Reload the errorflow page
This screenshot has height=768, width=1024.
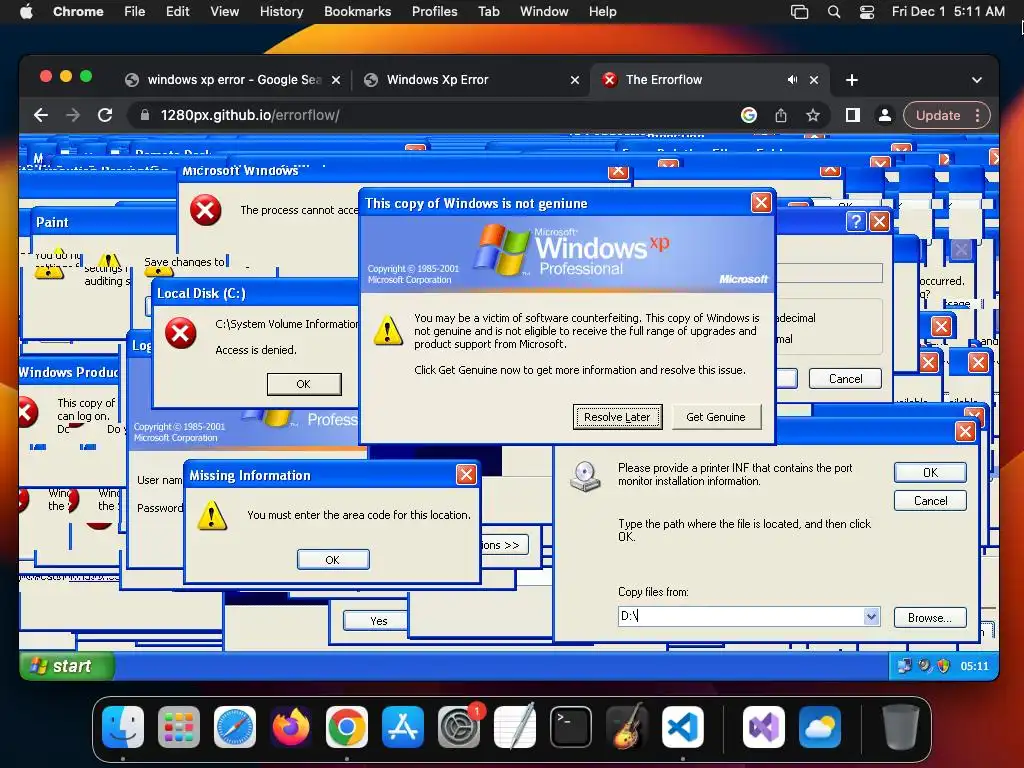pos(105,116)
